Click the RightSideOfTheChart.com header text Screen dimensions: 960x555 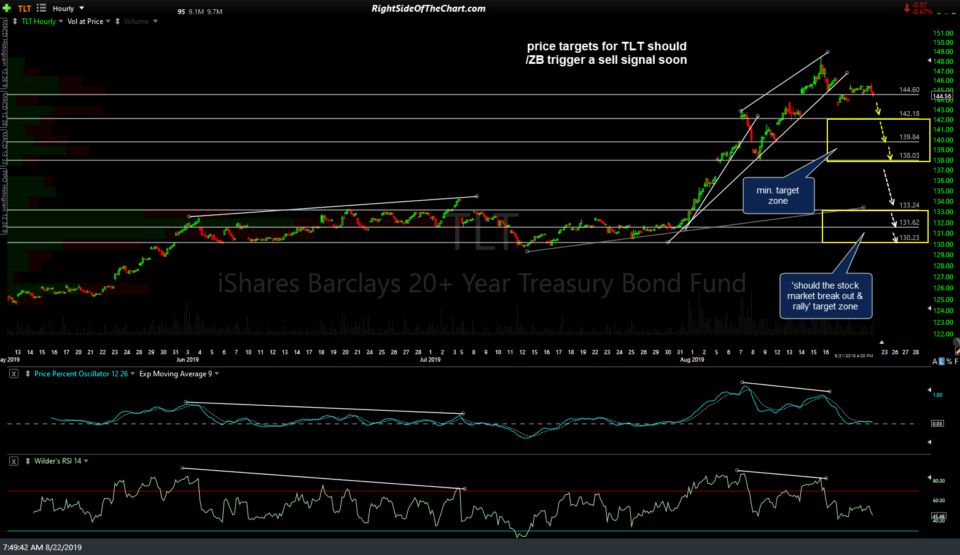click(x=428, y=9)
